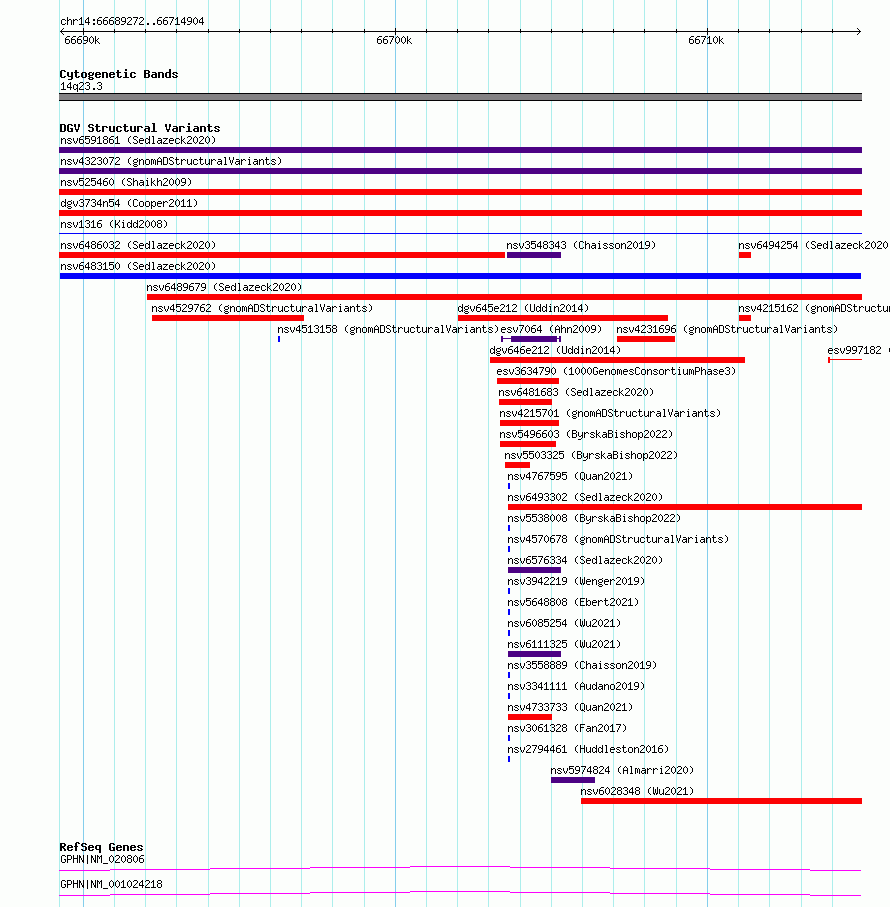
Task: Click the nsv6591861 (Sedlazeck2020) variant label
Action: click(138, 141)
